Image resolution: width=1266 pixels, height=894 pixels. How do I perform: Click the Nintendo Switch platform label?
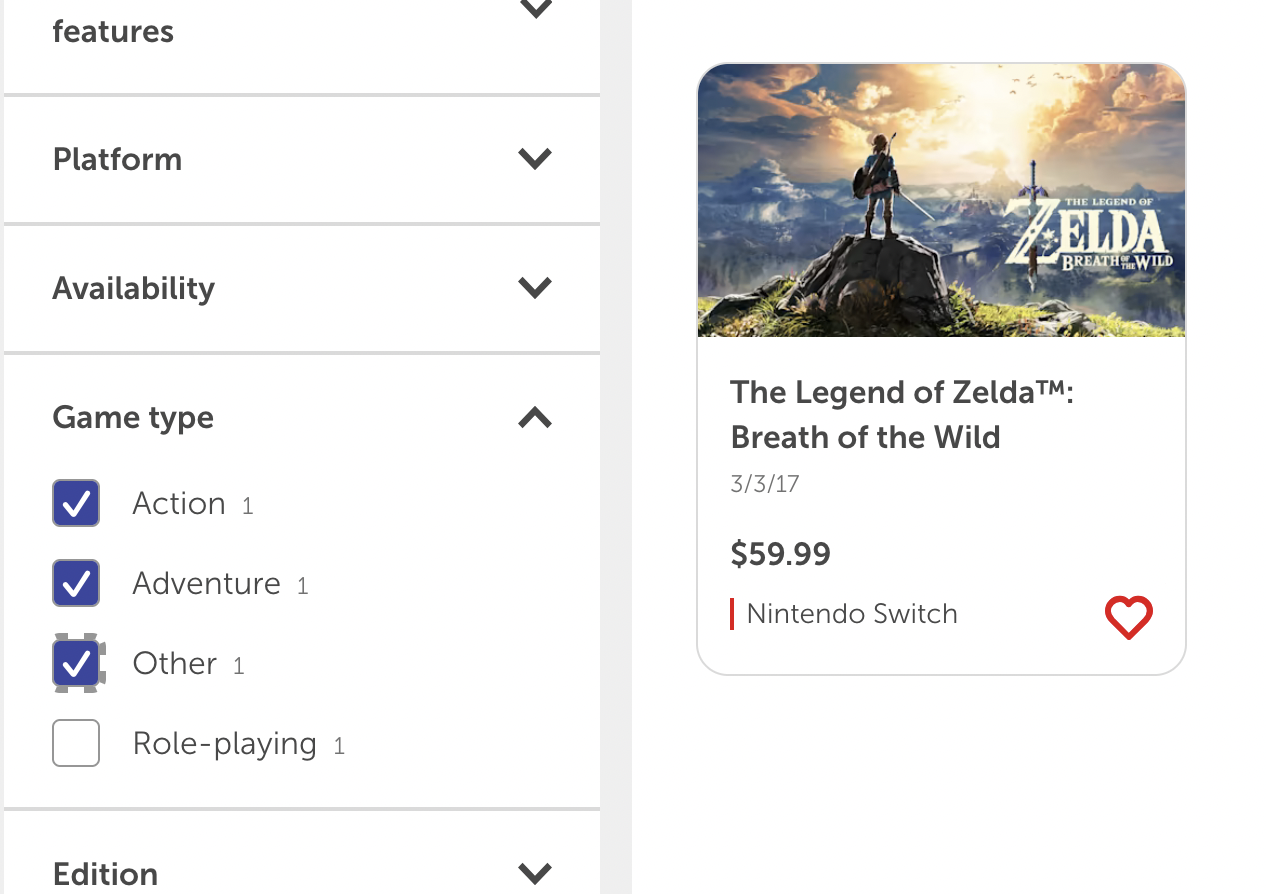tap(852, 613)
